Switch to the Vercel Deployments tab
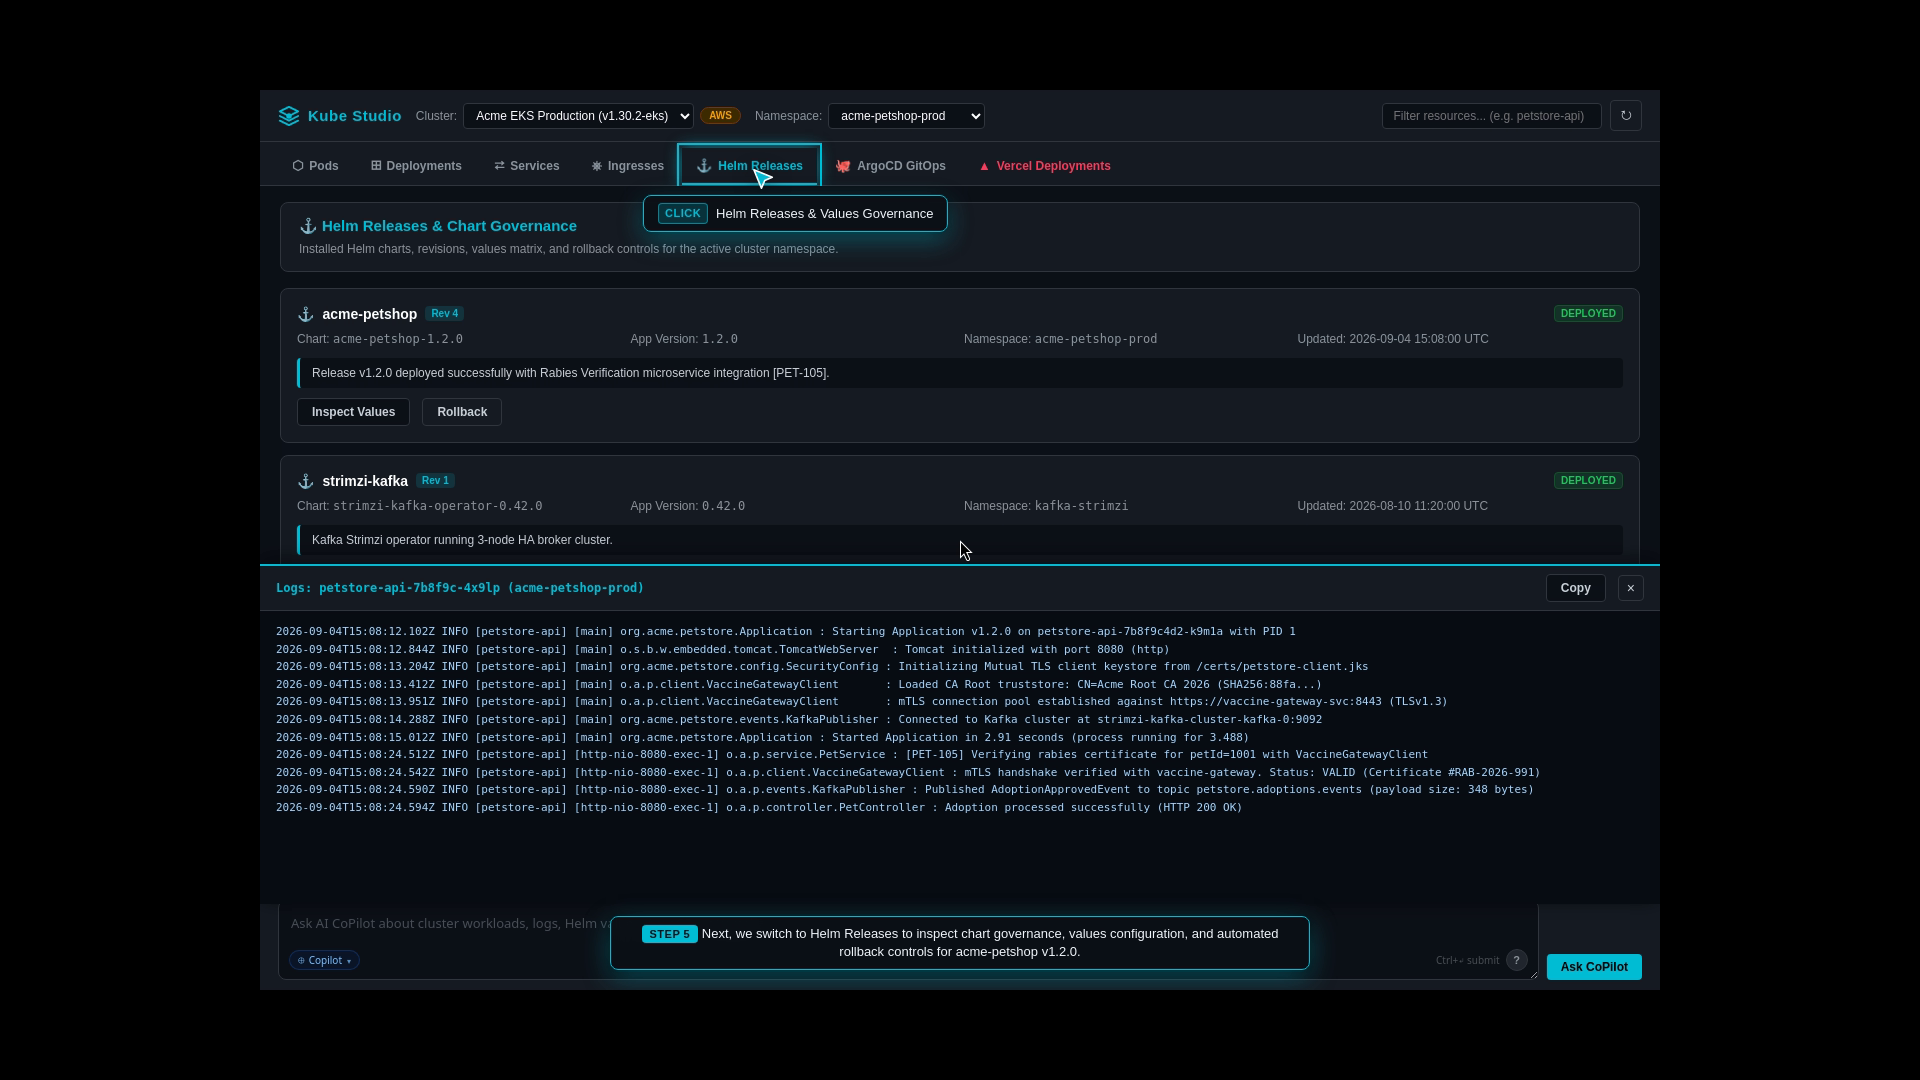The width and height of the screenshot is (1920, 1080). pos(1044,166)
